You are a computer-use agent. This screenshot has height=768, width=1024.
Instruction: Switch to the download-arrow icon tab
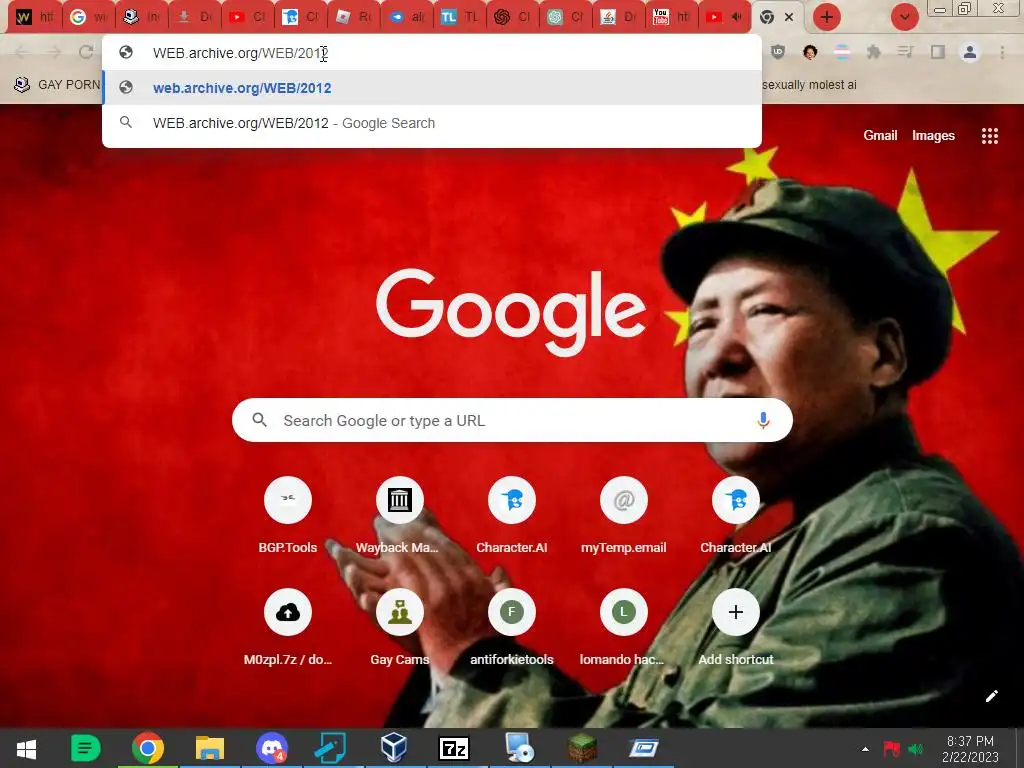click(195, 18)
